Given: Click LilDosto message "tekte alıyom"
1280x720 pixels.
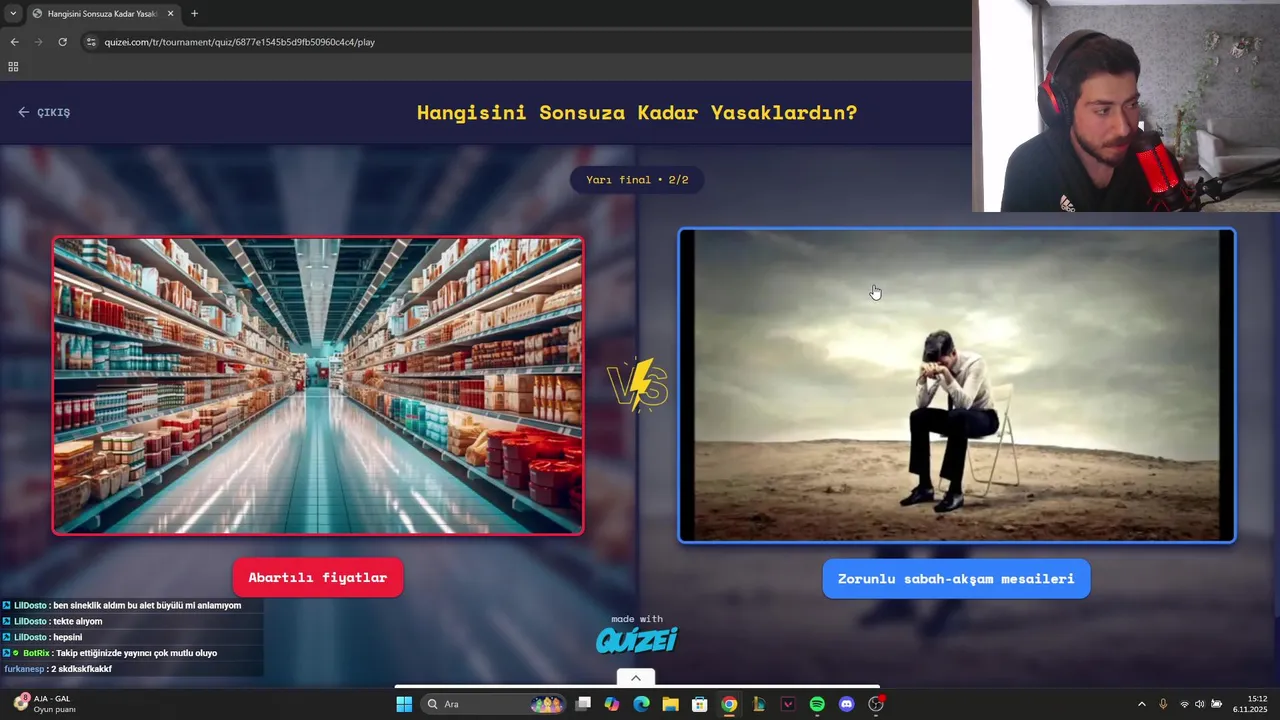Looking at the screenshot, I should click(x=52, y=621).
